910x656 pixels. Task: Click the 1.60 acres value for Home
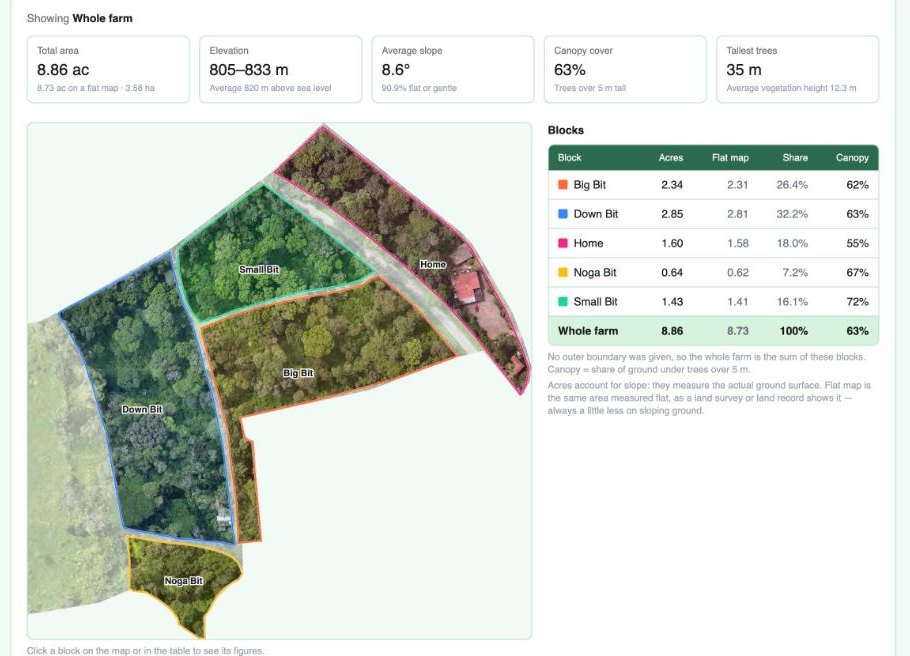tap(672, 243)
